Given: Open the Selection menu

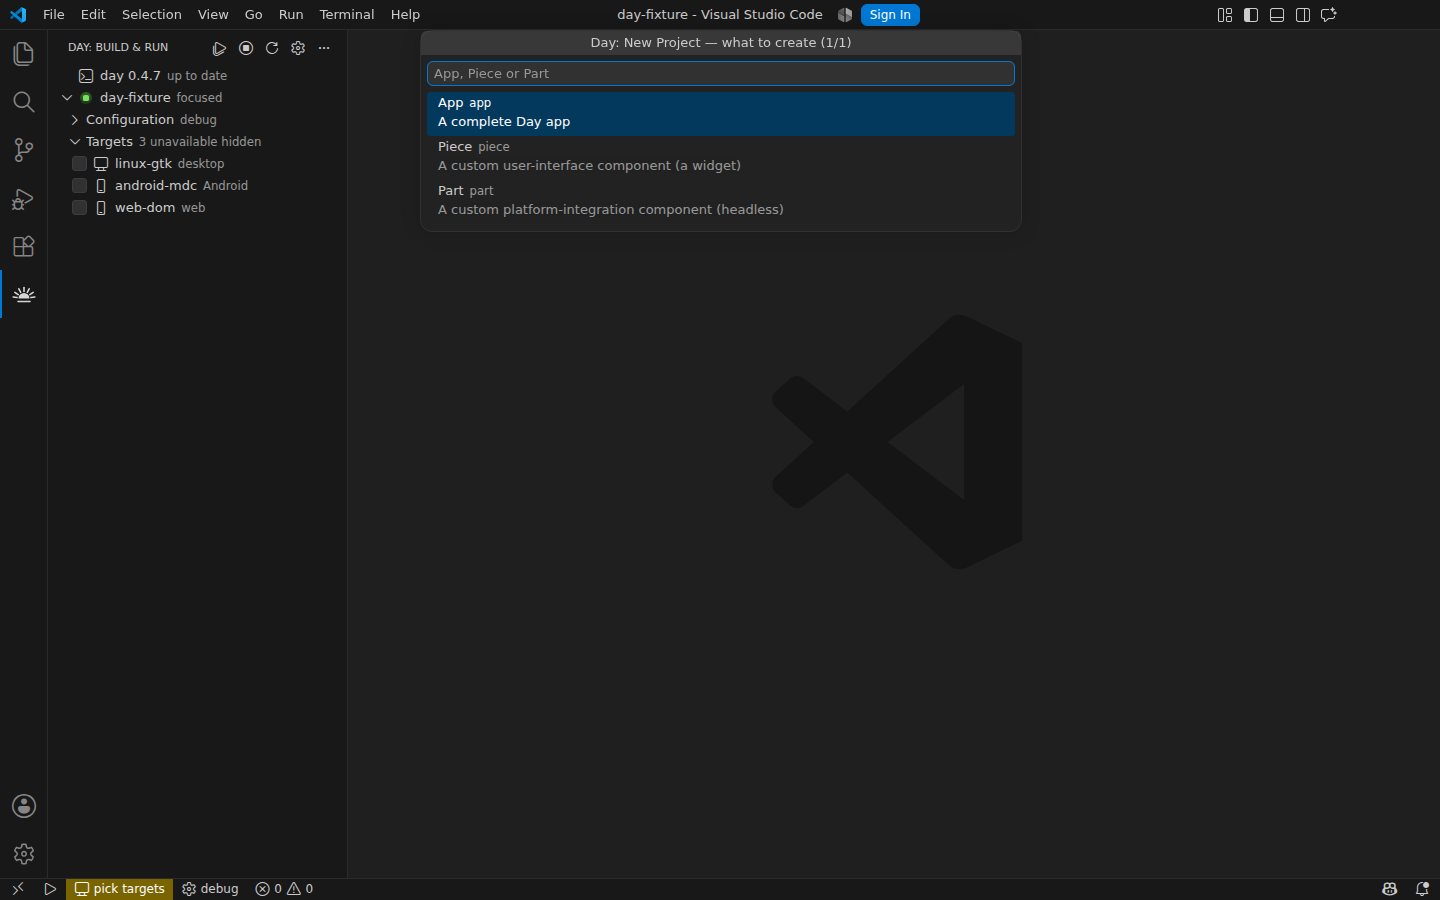Looking at the screenshot, I should pos(152,15).
